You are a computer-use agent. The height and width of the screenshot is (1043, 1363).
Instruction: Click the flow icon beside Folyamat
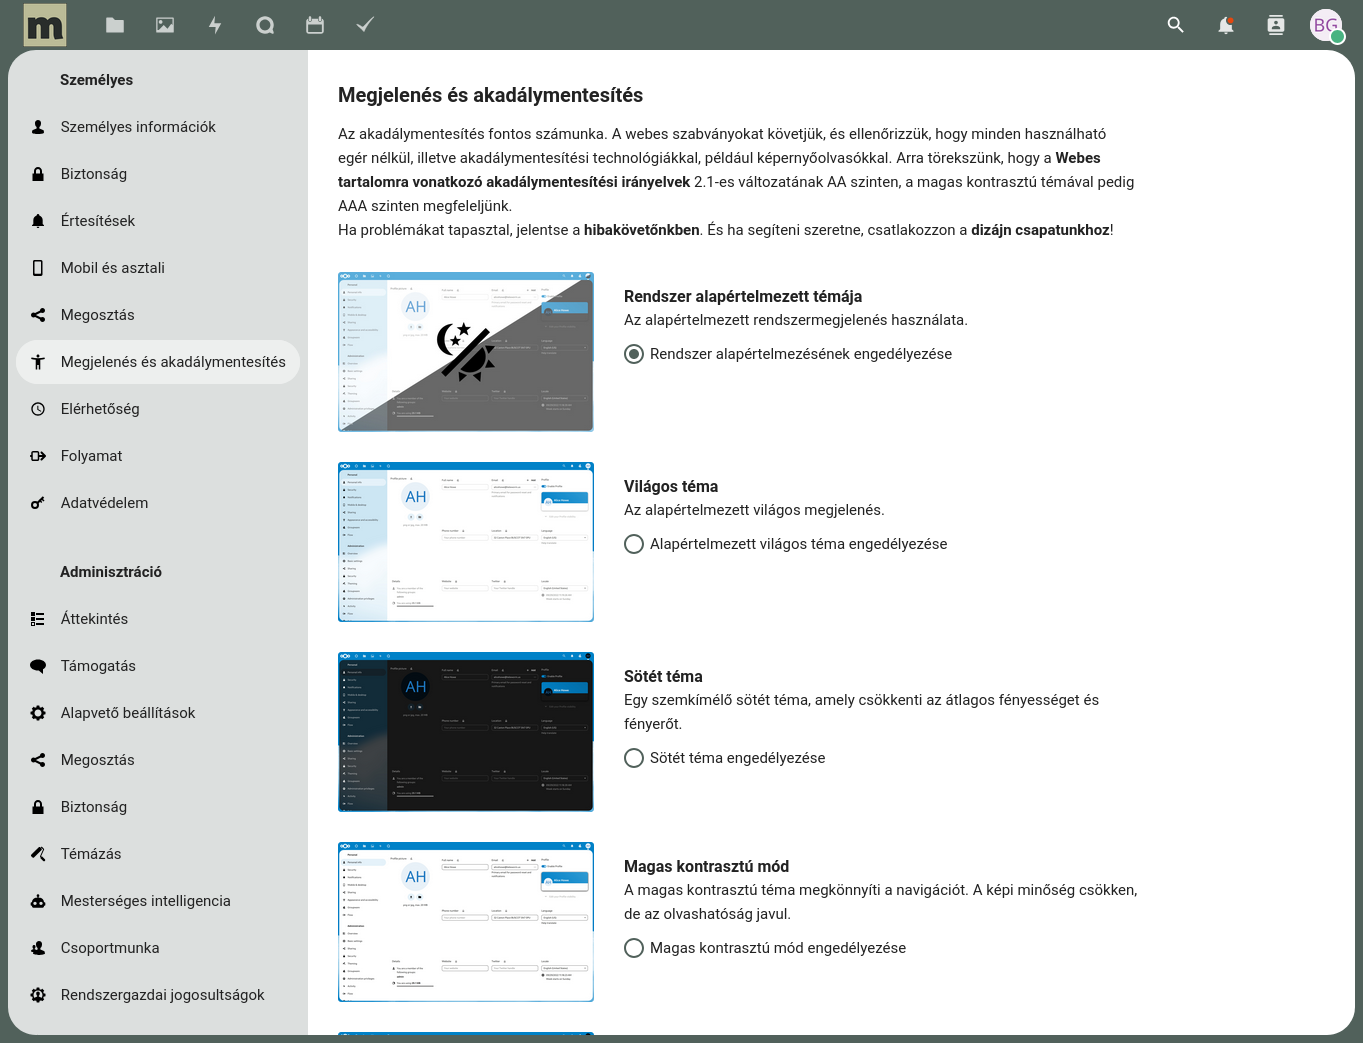pyautogui.click(x=38, y=456)
